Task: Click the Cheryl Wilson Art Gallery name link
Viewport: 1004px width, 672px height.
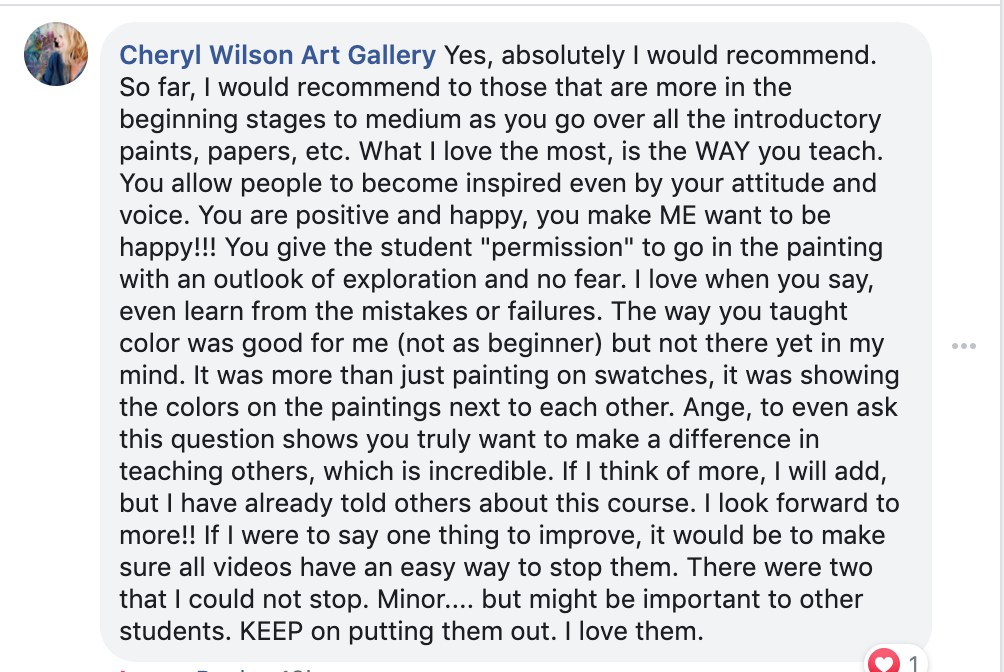Action: click(277, 55)
